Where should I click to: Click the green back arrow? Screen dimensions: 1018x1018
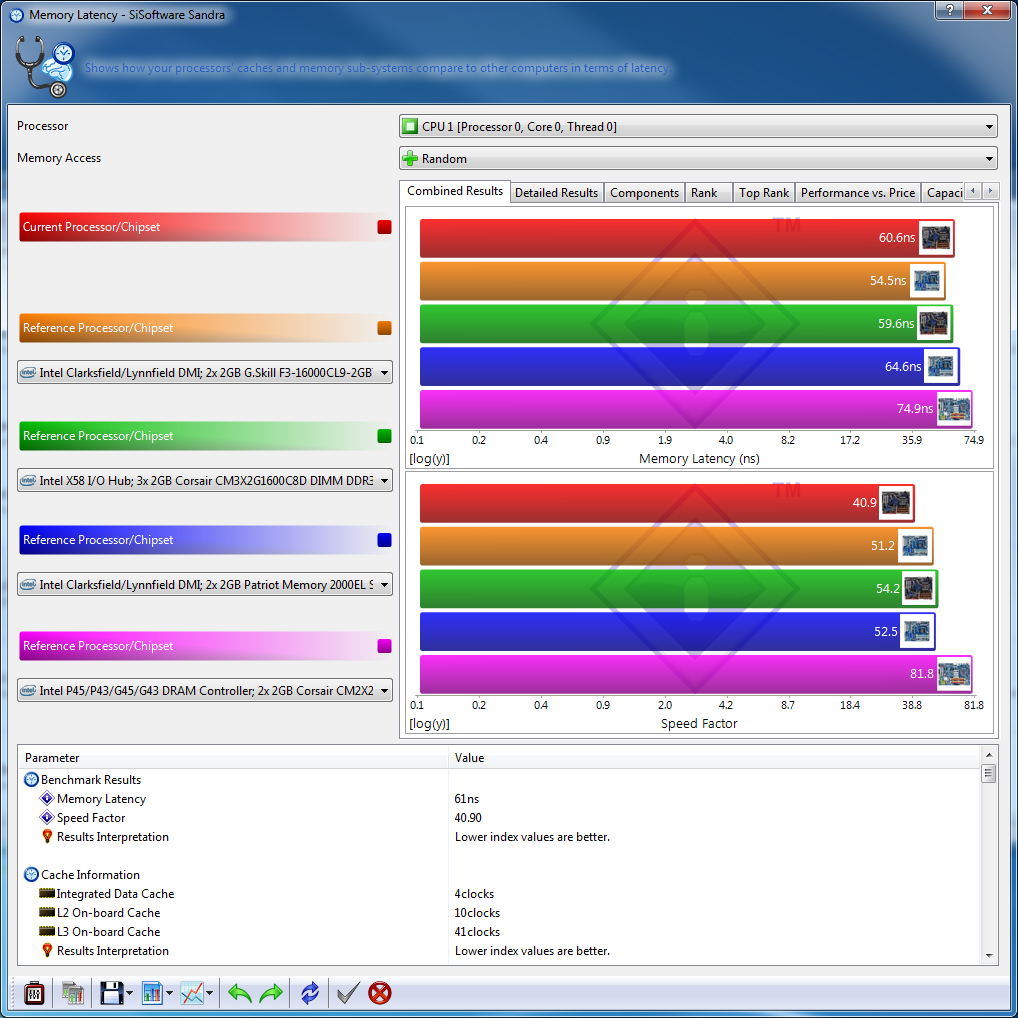point(240,993)
